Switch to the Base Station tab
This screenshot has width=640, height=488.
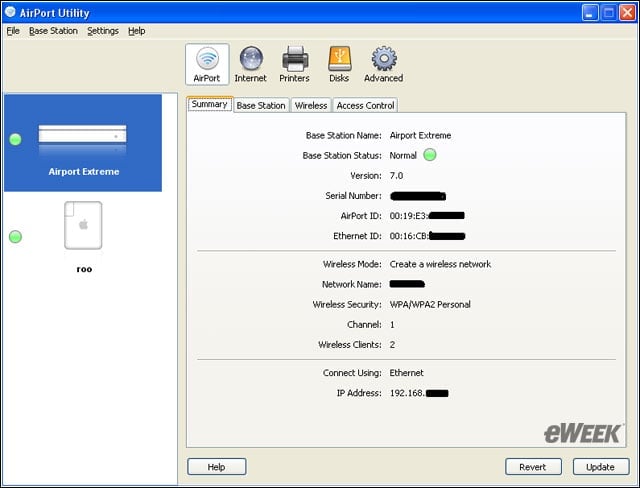tap(261, 105)
